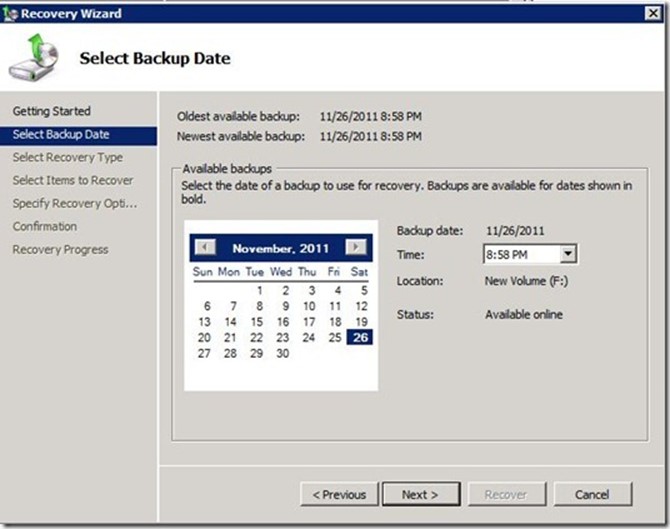Open the backup Time dropdown
Screen dimensions: 670x529
point(568,254)
